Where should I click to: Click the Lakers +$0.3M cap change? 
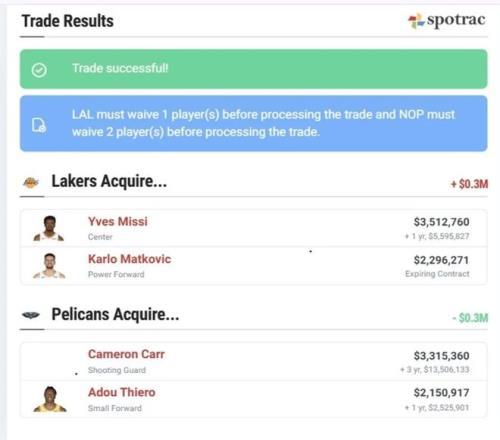click(x=469, y=184)
